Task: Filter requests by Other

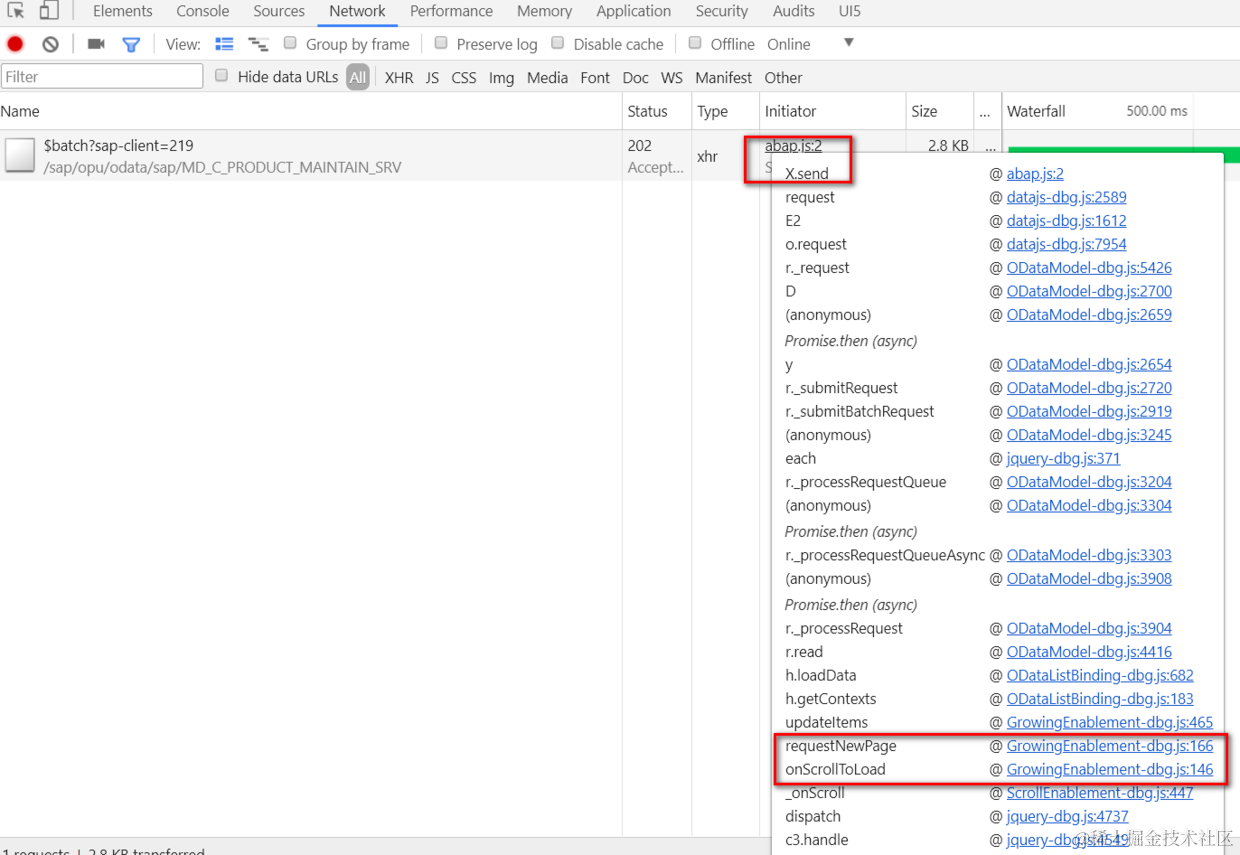Action: pyautogui.click(x=783, y=77)
